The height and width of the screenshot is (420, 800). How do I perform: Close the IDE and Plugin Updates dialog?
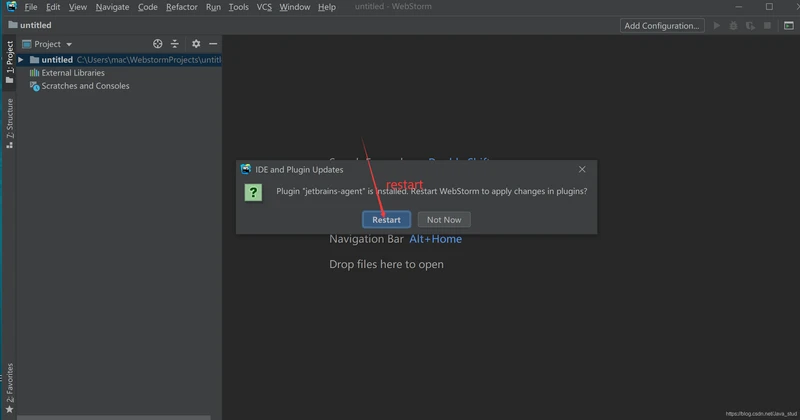[x=582, y=170]
